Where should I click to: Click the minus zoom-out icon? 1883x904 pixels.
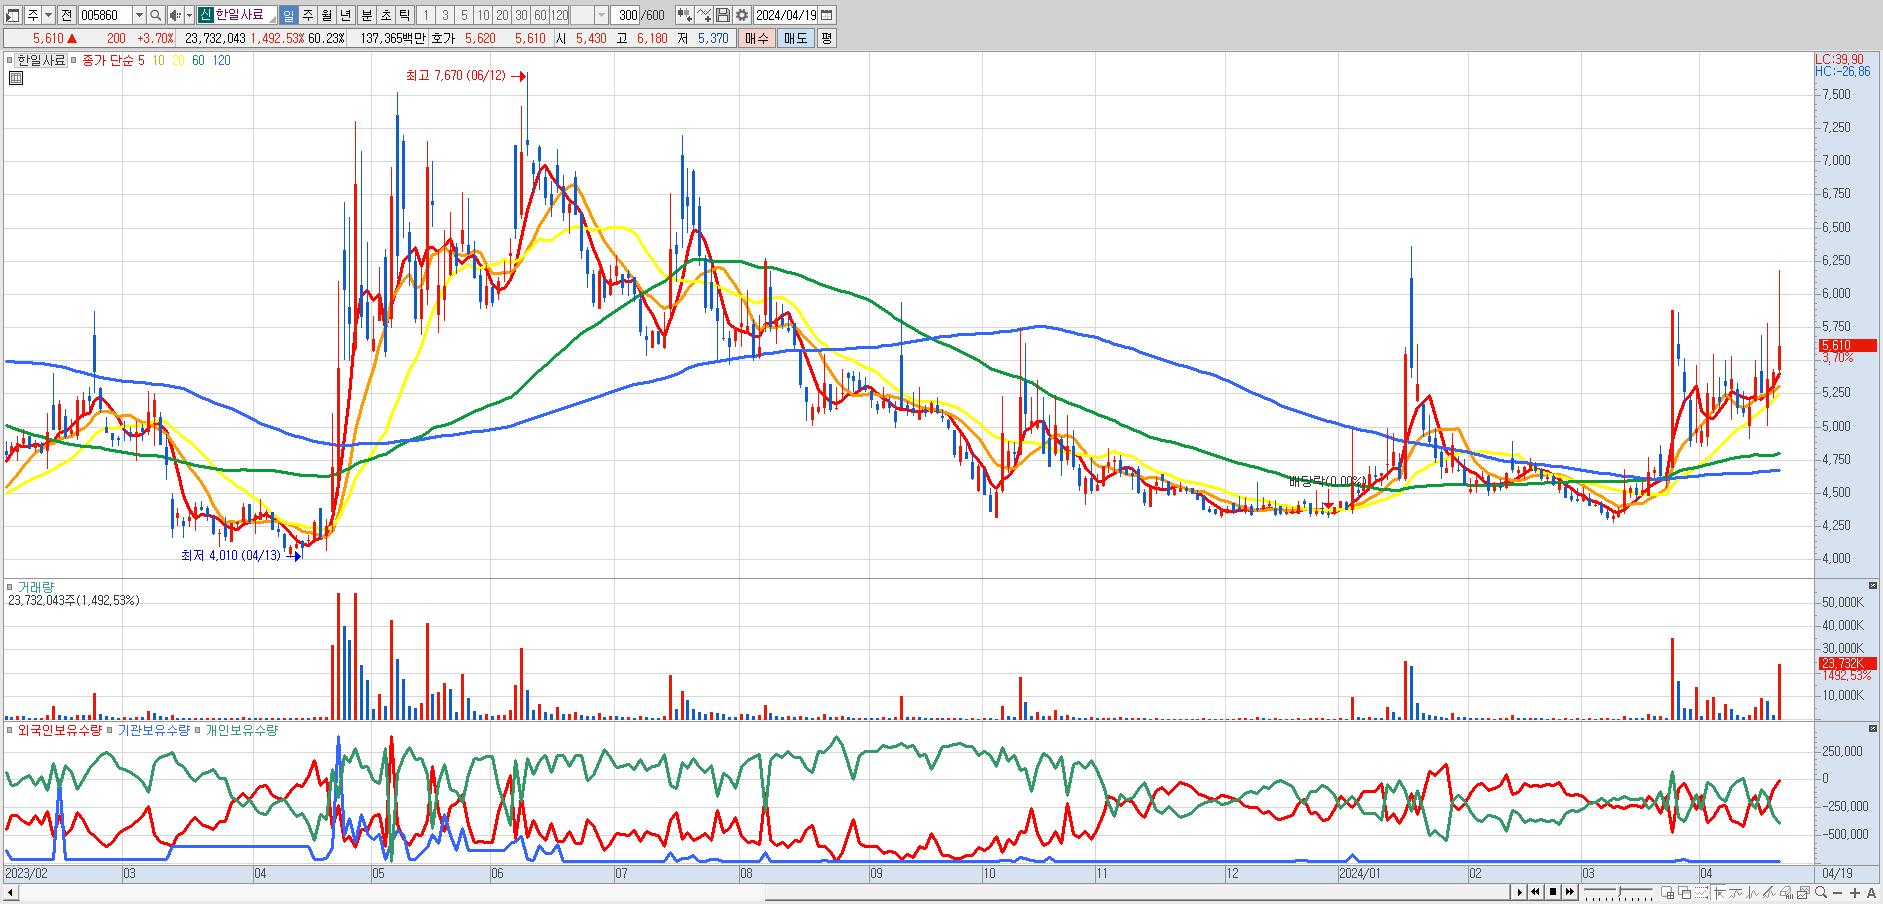coord(1839,892)
